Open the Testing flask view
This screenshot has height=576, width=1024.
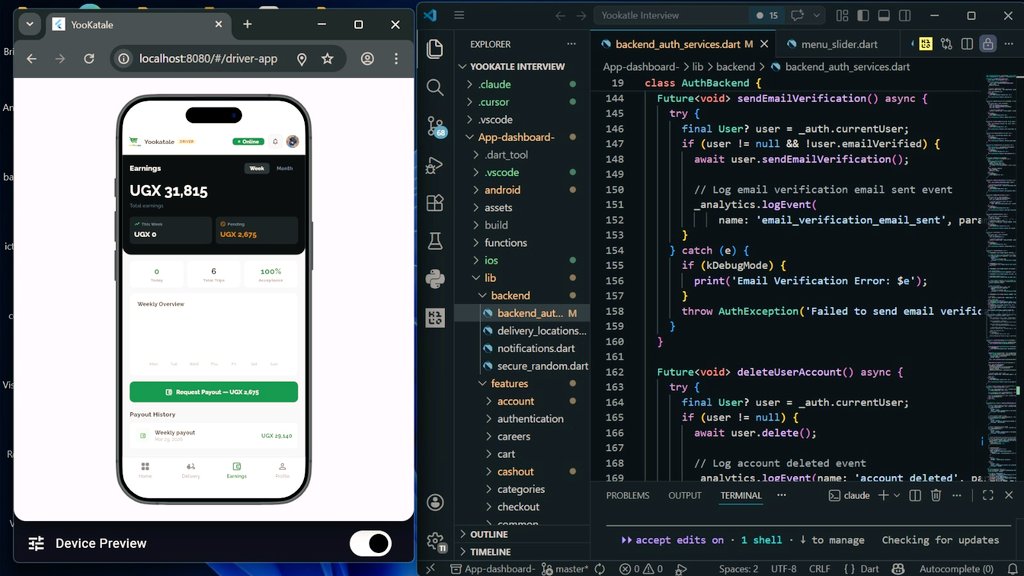[435, 241]
